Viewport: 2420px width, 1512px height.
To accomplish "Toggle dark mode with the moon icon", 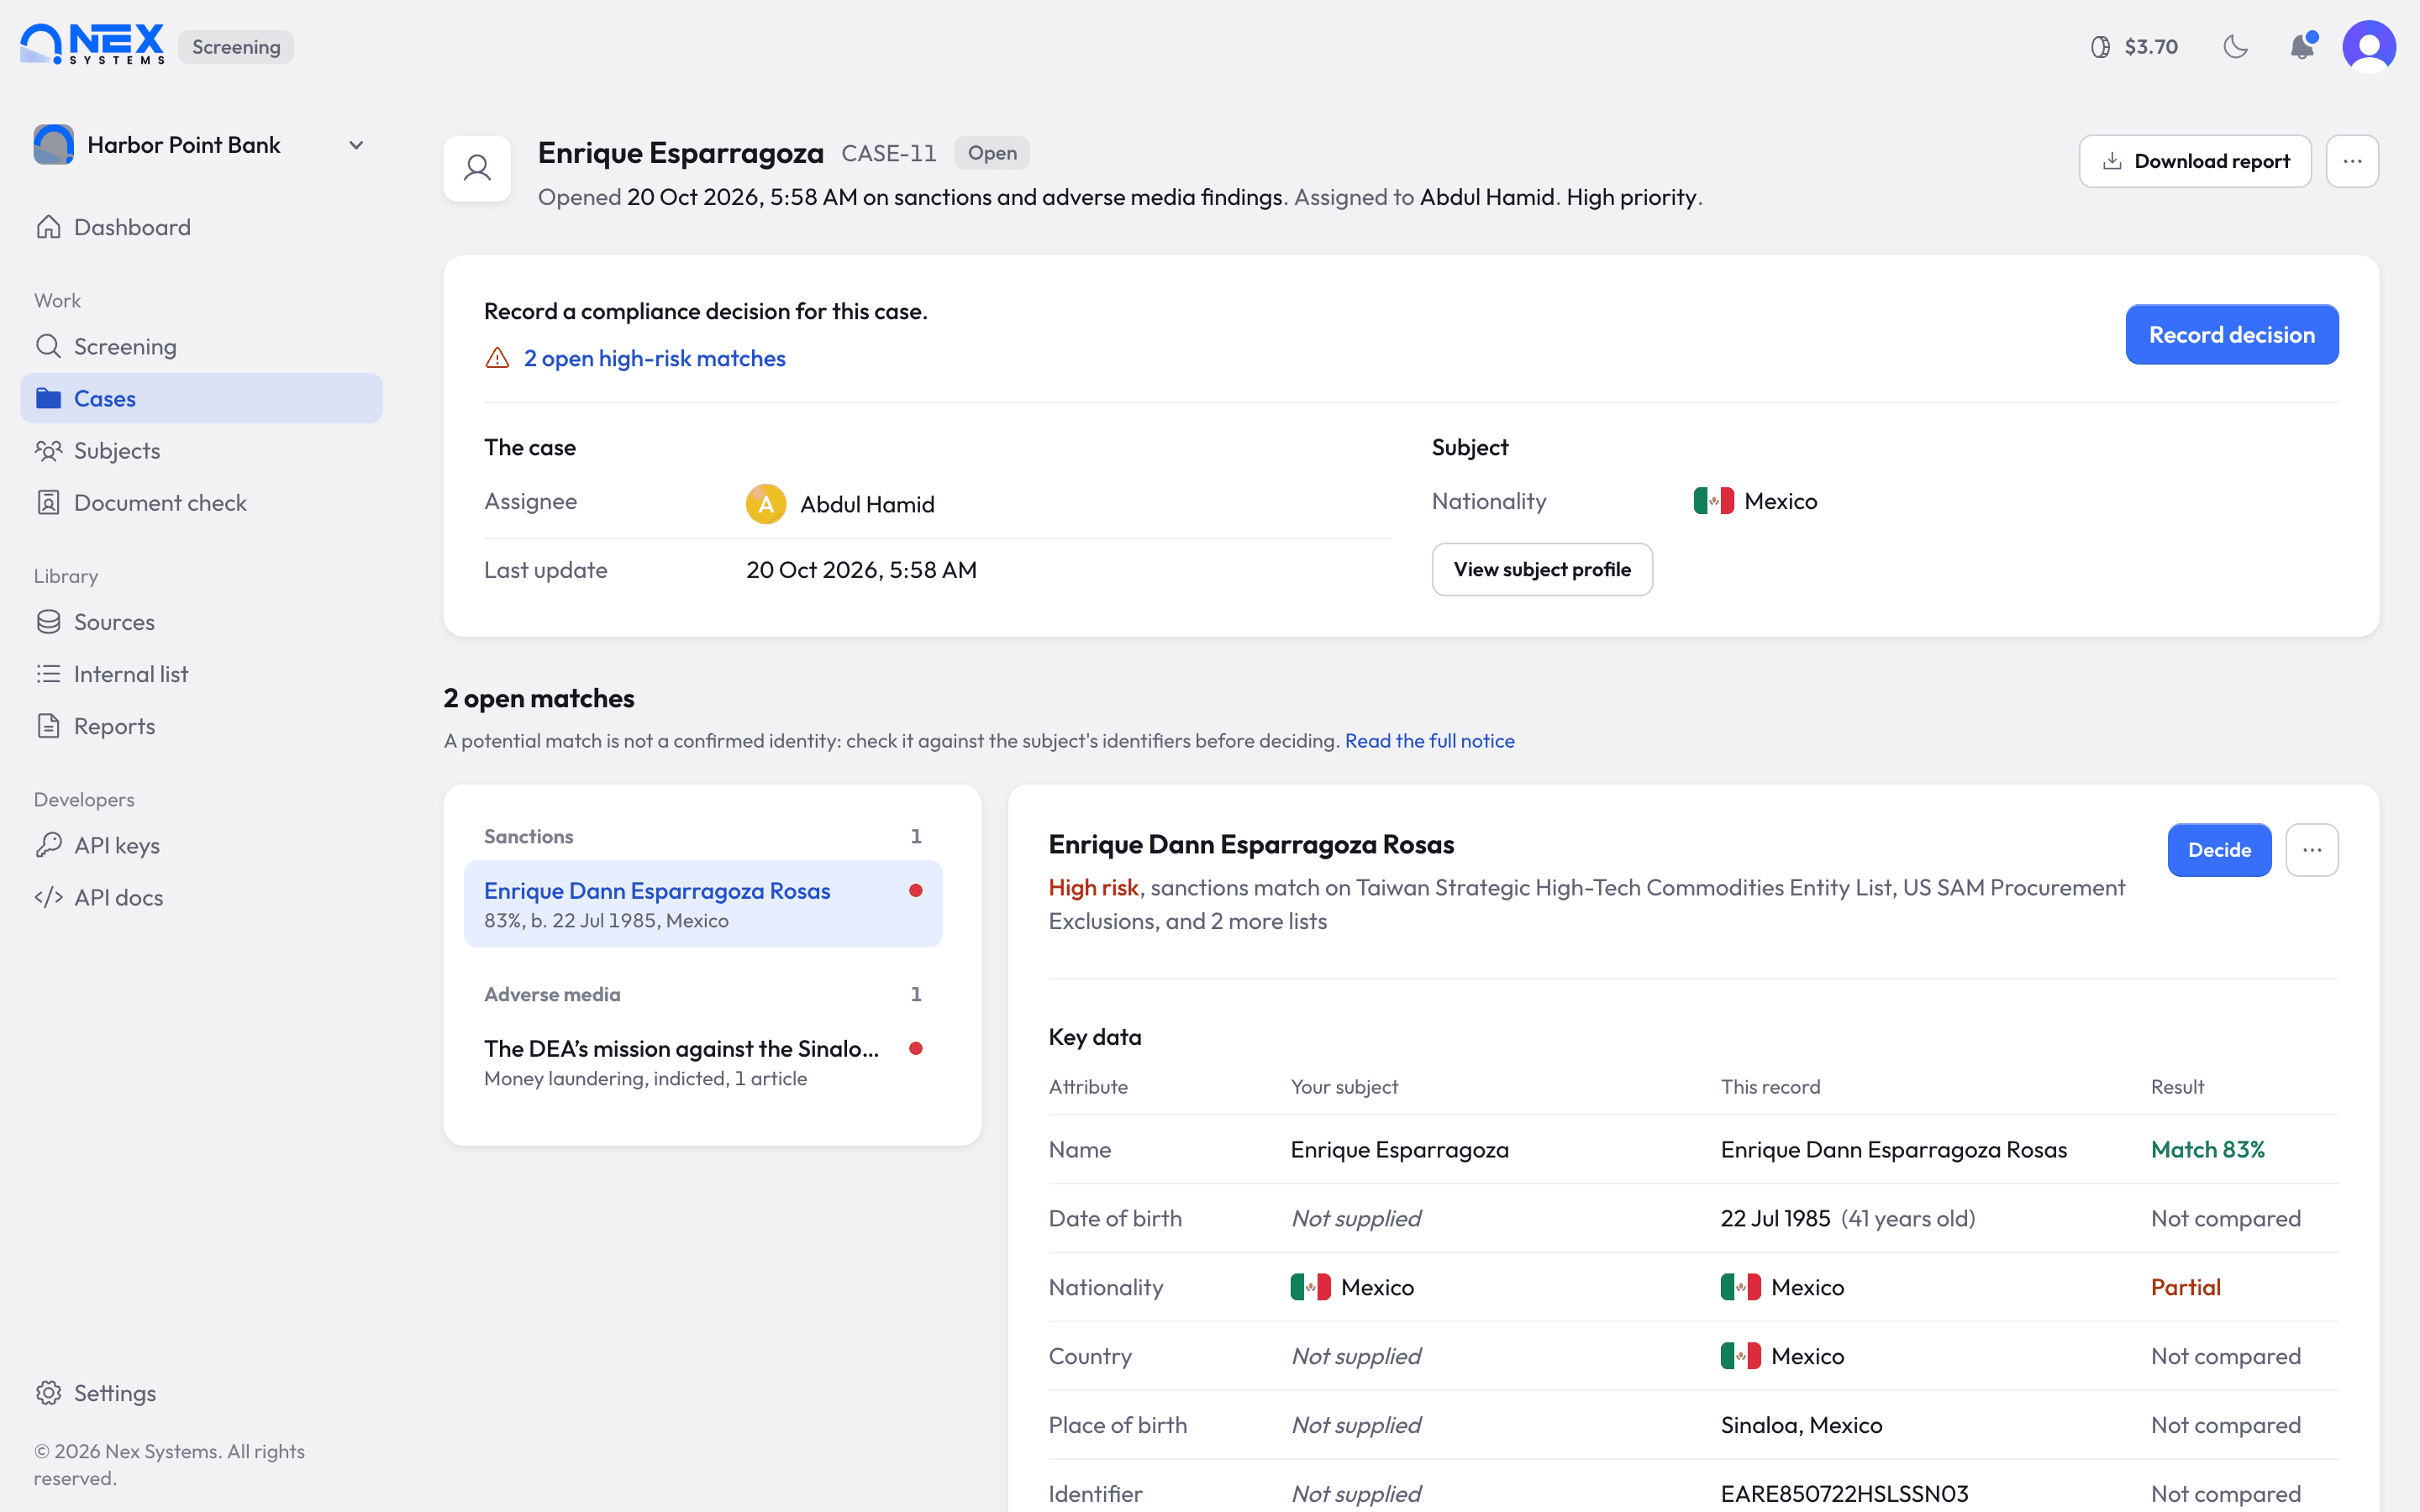I will [x=2235, y=47].
